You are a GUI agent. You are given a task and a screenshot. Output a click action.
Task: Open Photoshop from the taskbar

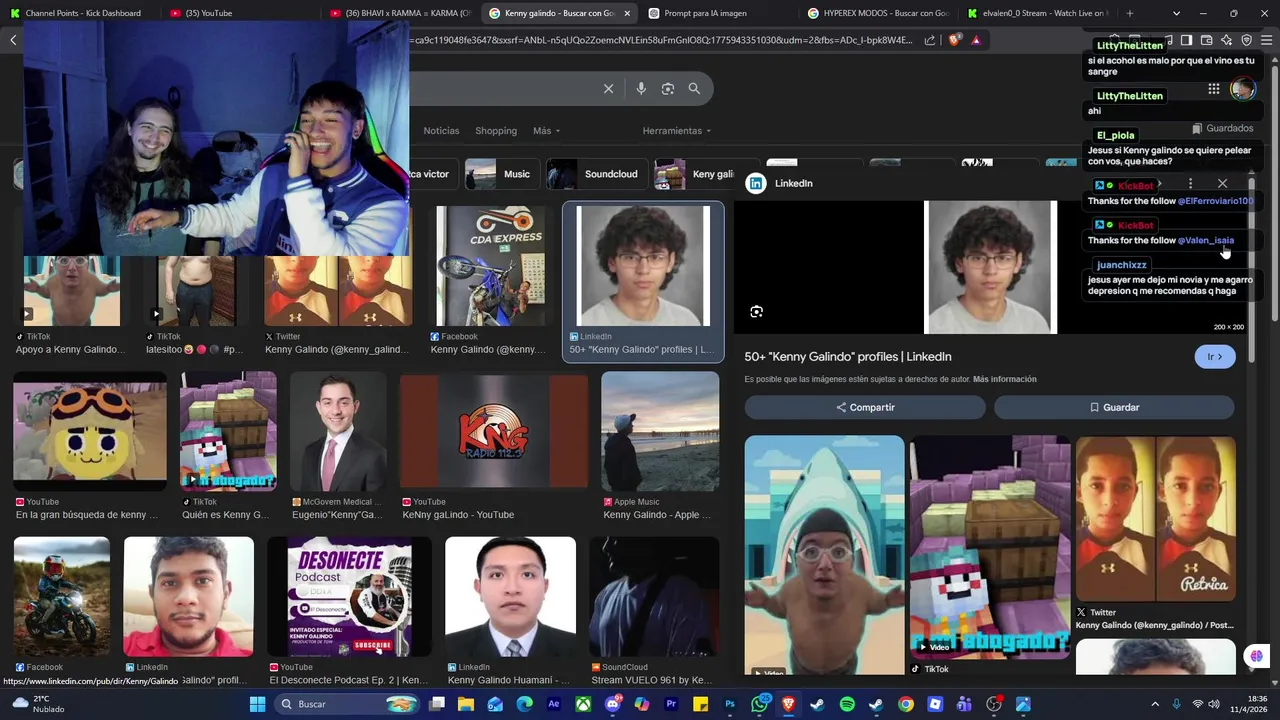pos(730,704)
